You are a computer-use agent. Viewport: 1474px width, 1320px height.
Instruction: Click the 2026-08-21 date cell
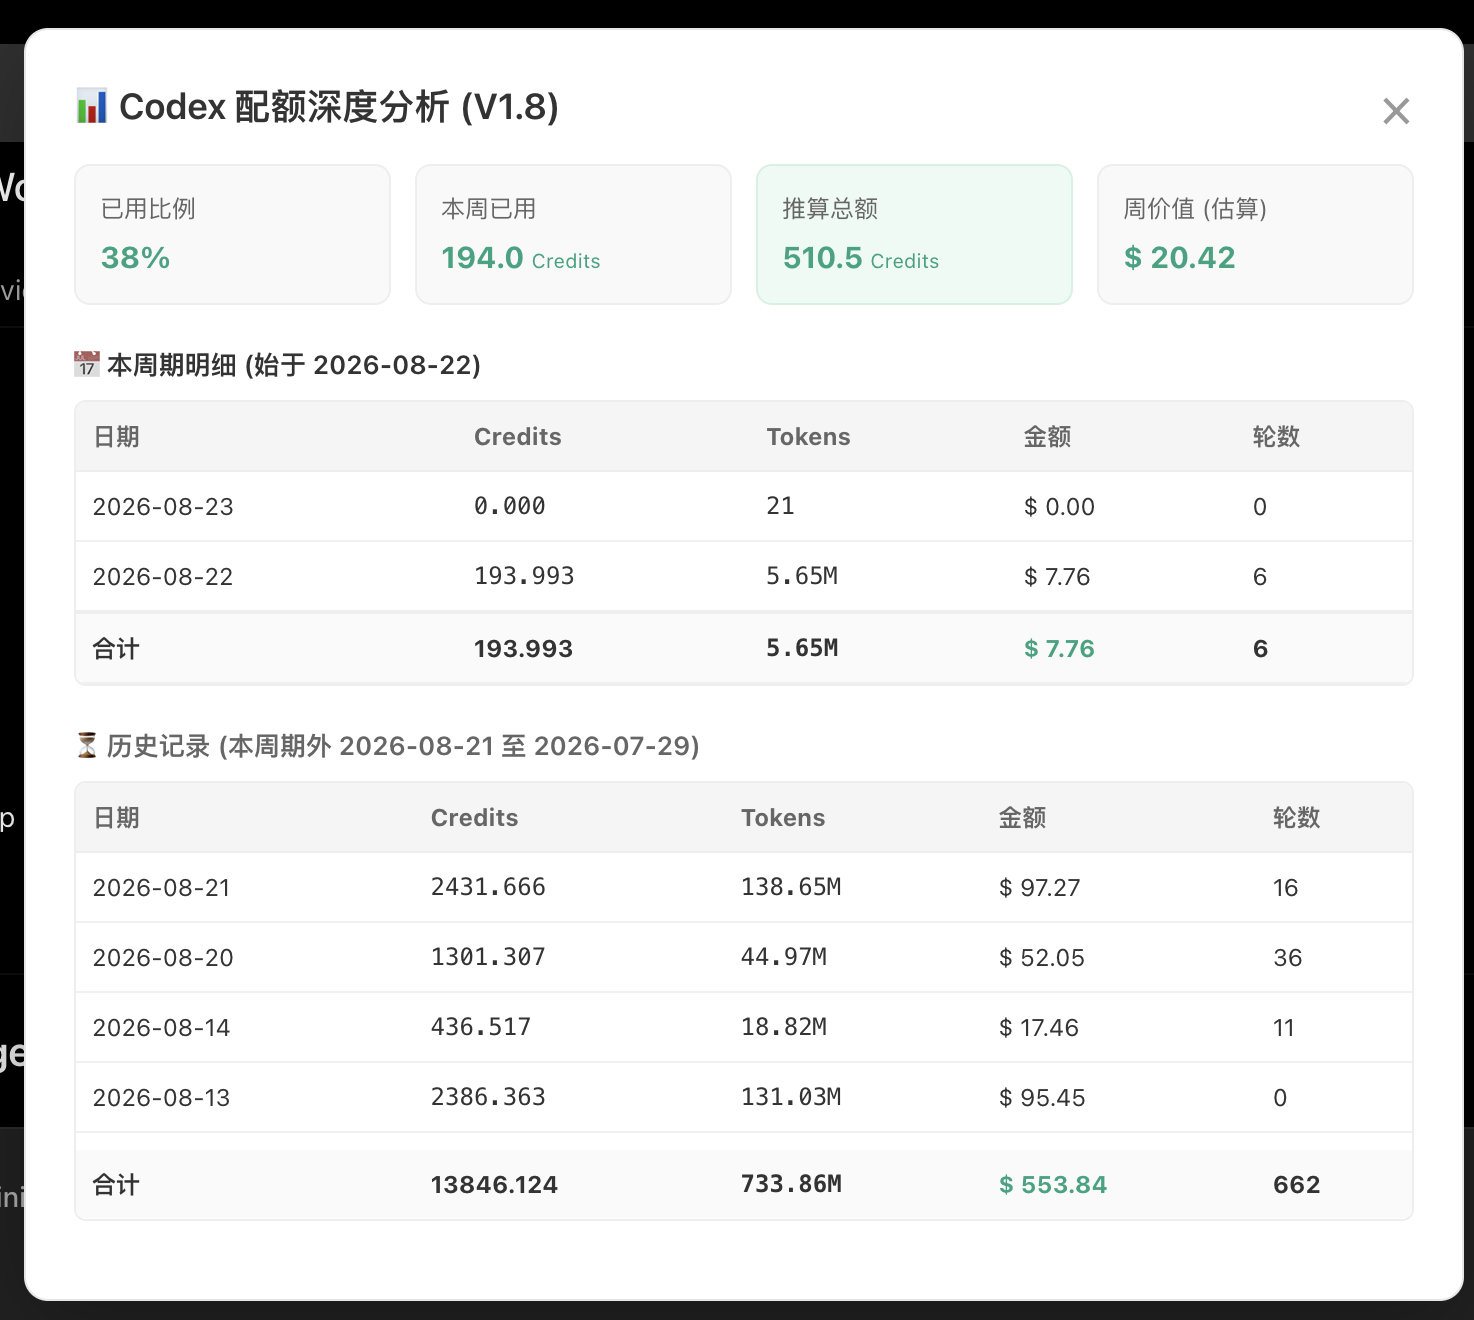tap(162, 888)
